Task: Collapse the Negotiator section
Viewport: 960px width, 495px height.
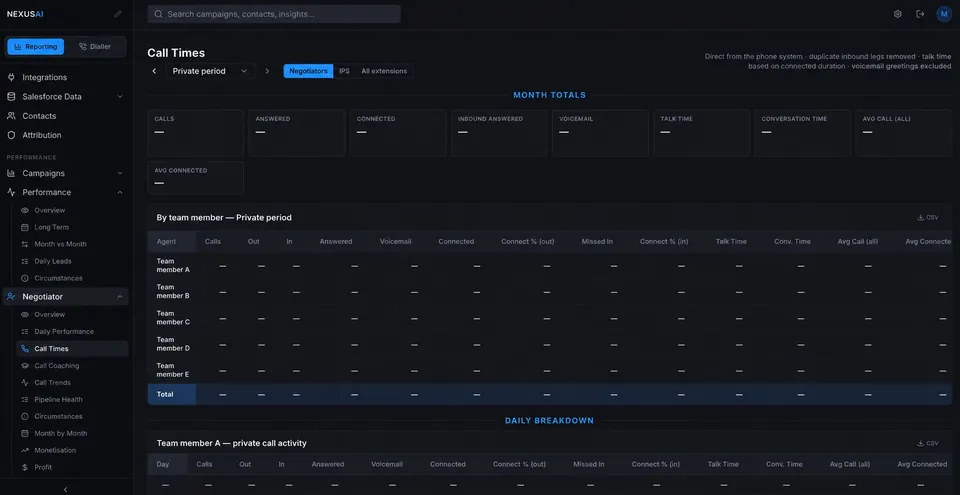Action: point(120,297)
